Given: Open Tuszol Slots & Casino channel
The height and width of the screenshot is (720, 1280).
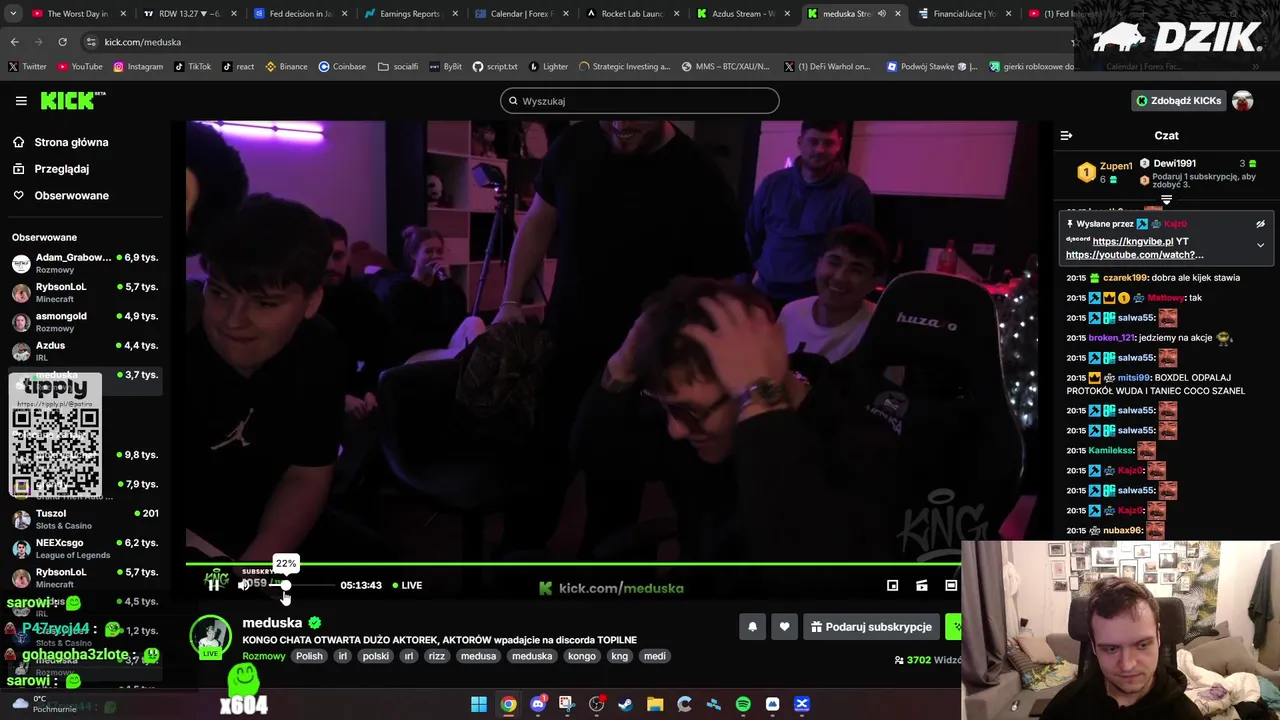Looking at the screenshot, I should (85, 519).
